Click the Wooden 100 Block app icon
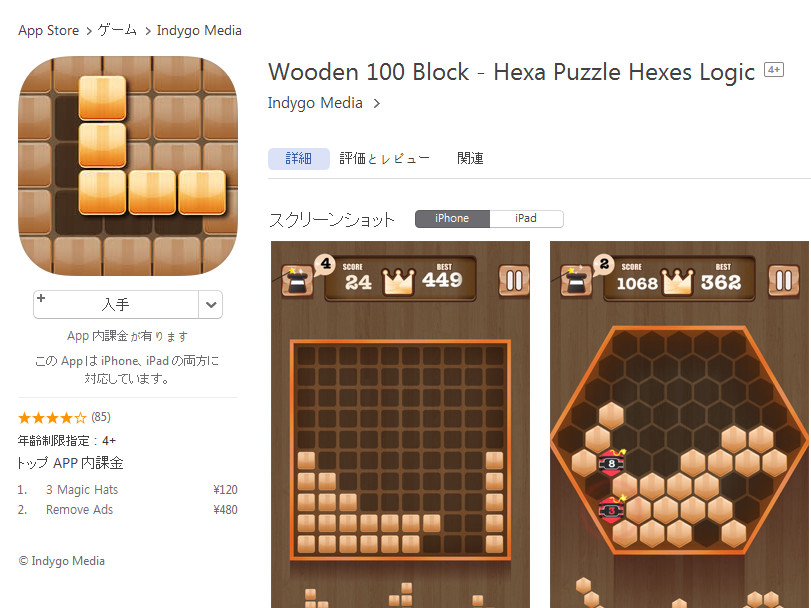Screen dimensions: 811x608 128,166
